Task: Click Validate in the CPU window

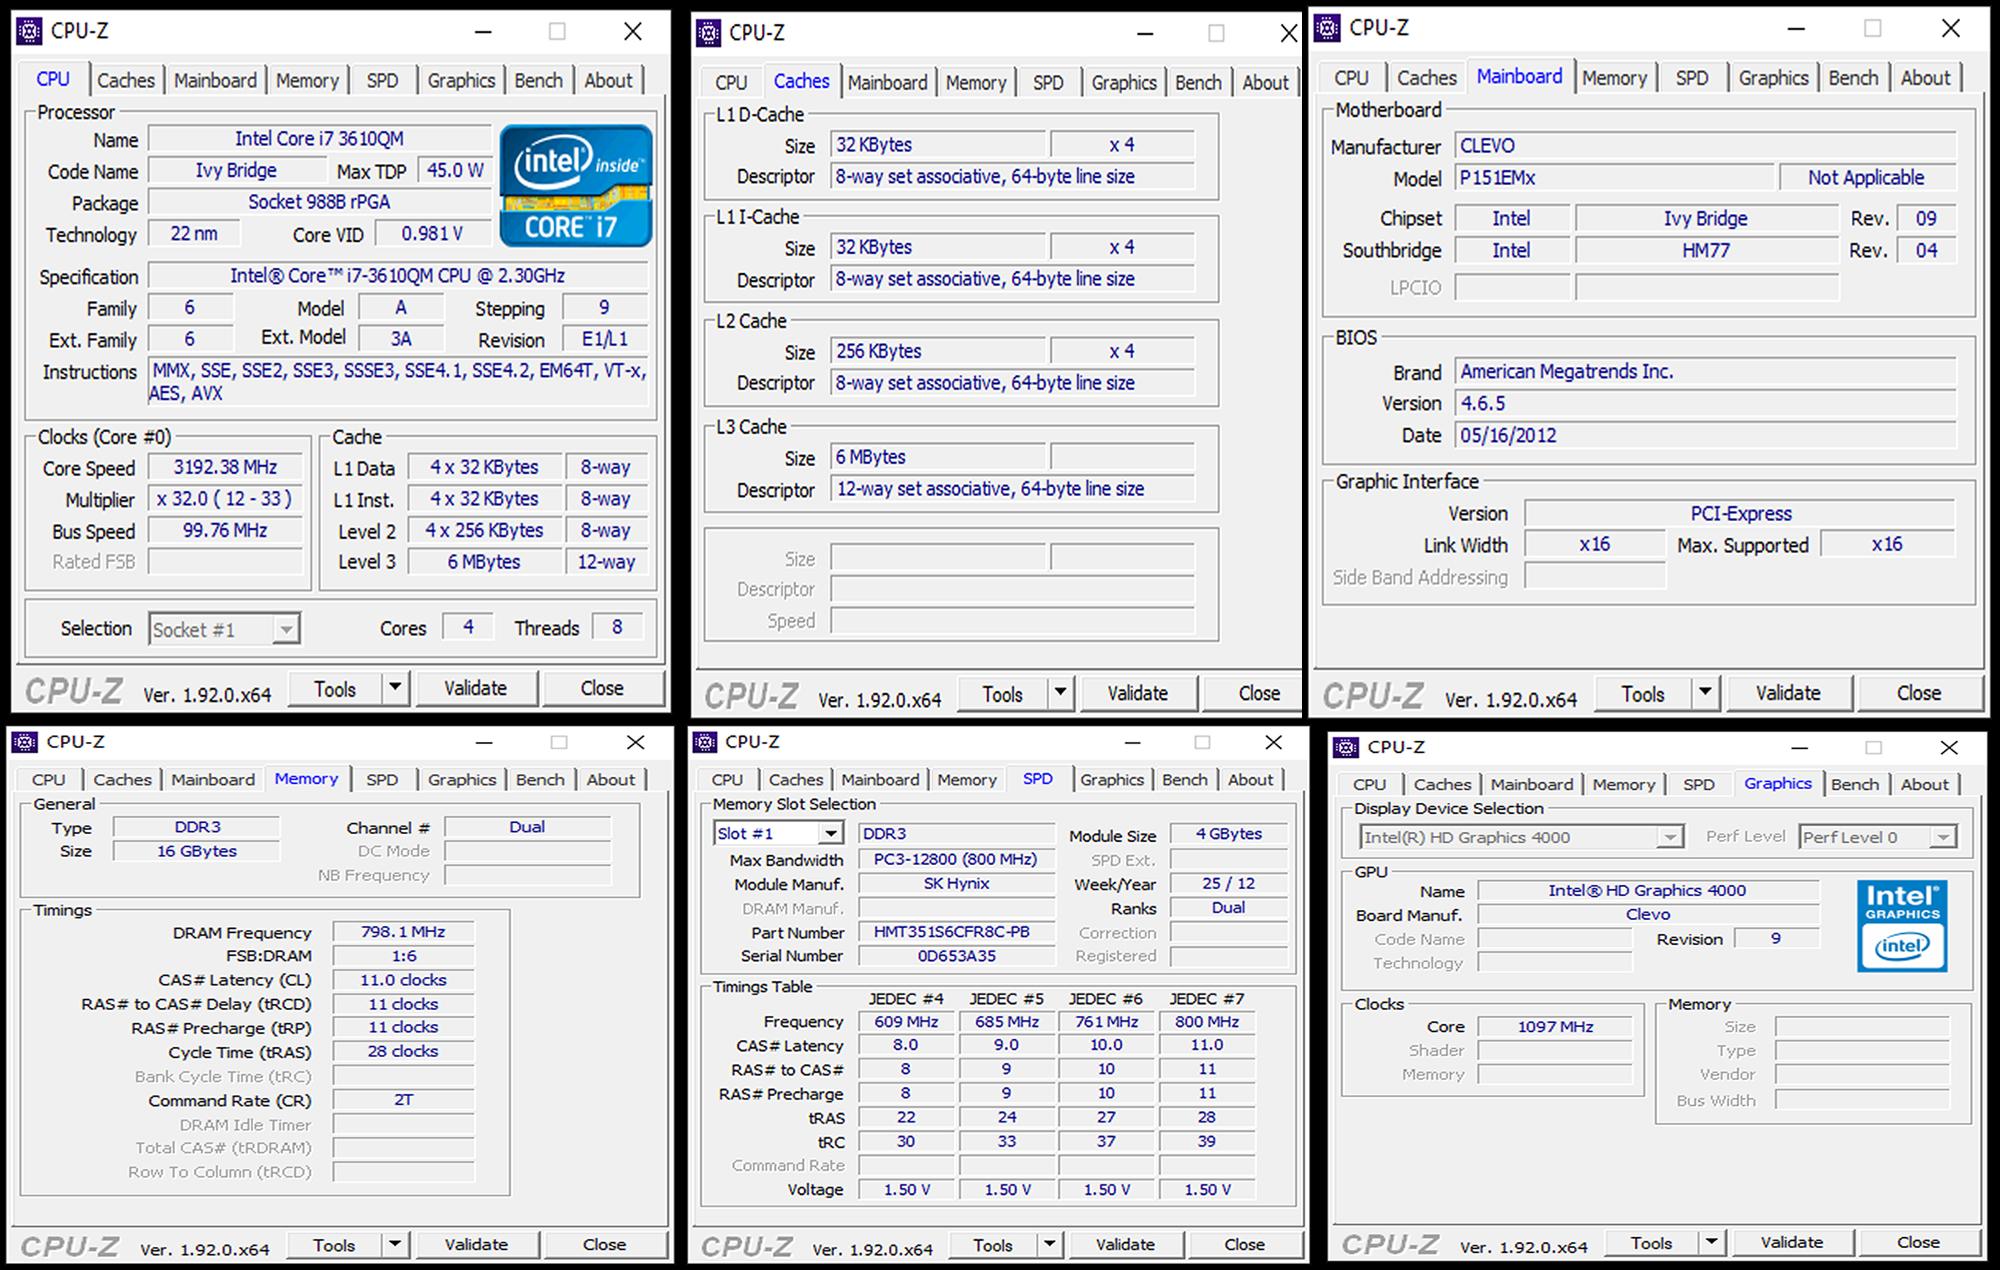Action: click(x=476, y=688)
